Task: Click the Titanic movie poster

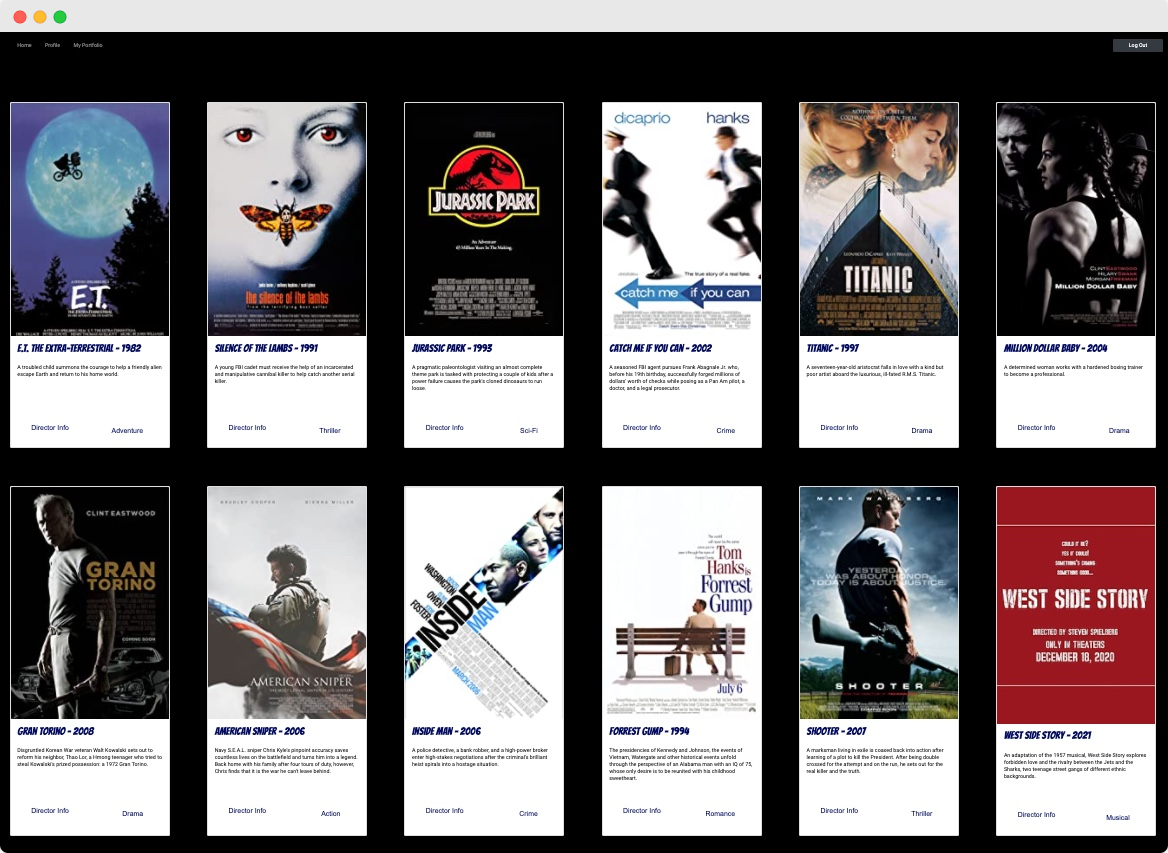Action: coord(879,219)
